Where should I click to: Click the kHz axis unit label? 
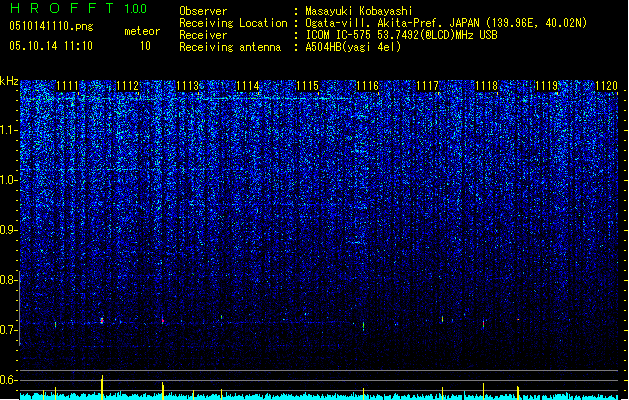[x=9, y=81]
